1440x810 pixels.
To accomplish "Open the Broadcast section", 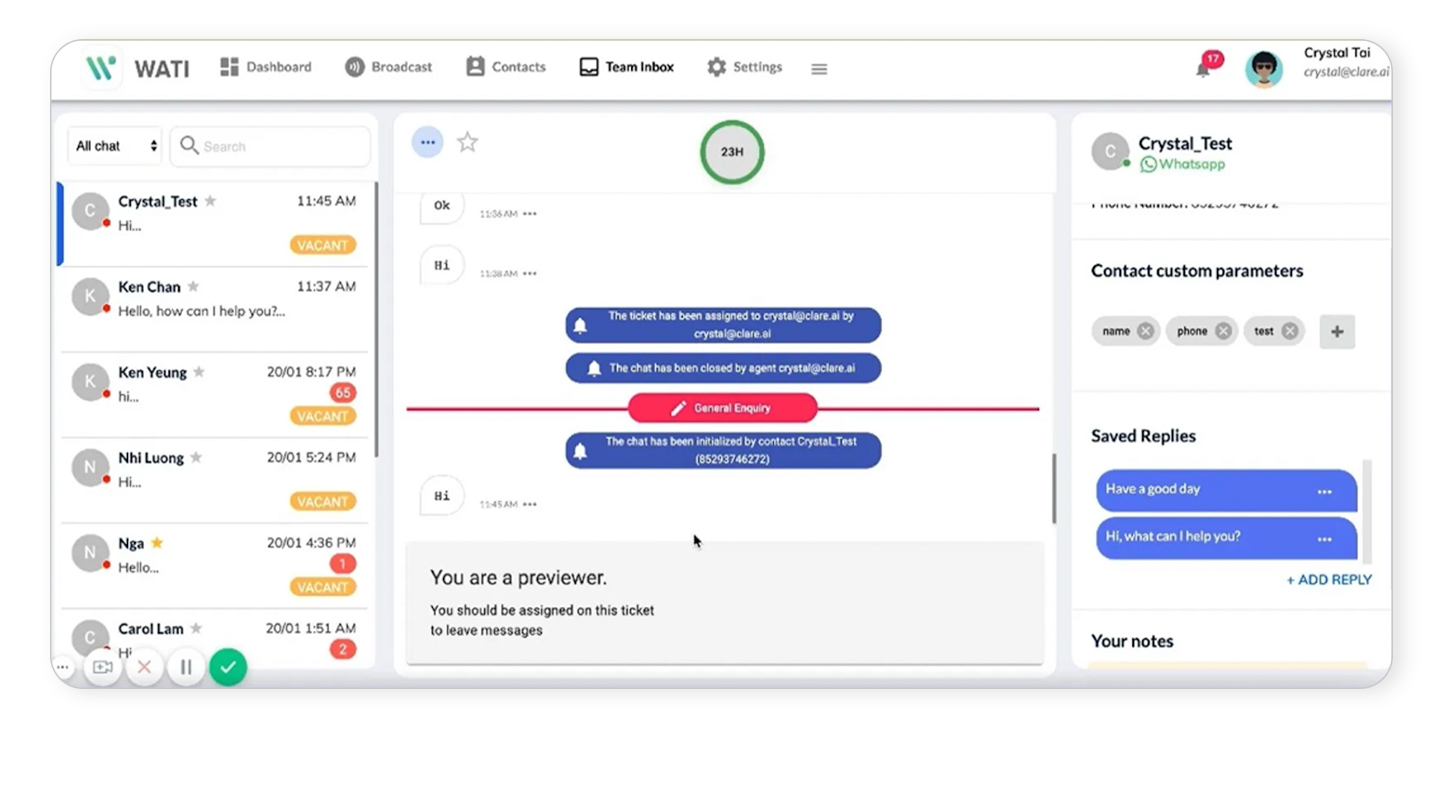I will pyautogui.click(x=388, y=66).
